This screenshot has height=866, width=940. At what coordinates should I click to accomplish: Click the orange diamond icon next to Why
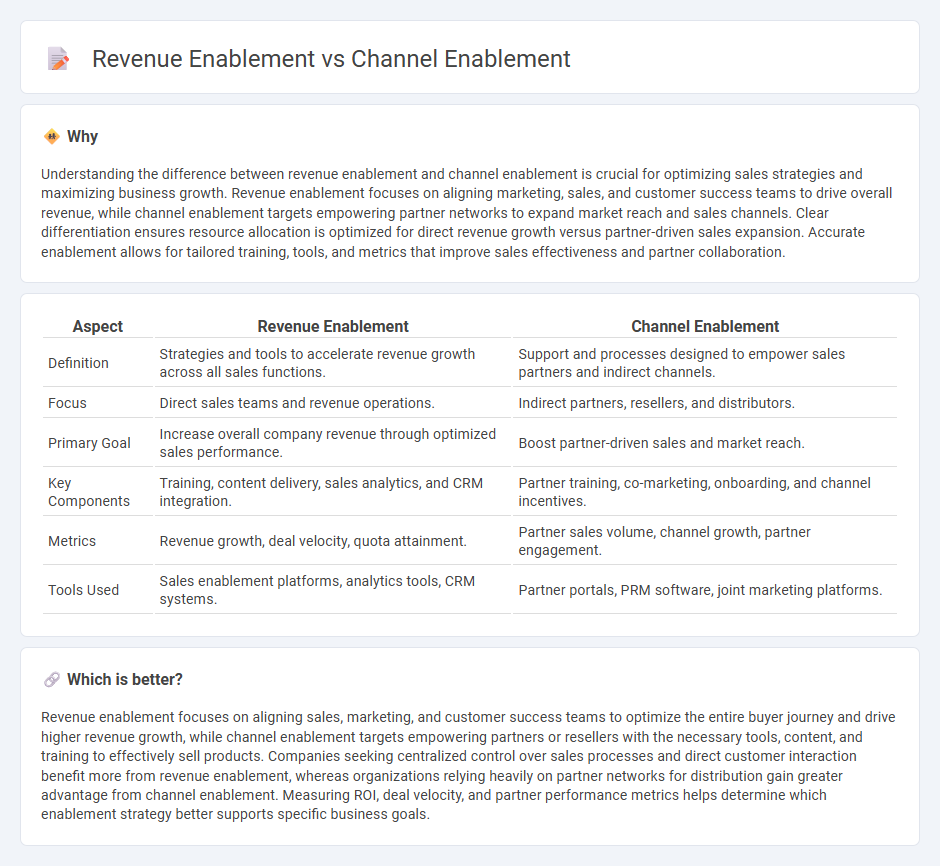pyautogui.click(x=52, y=137)
